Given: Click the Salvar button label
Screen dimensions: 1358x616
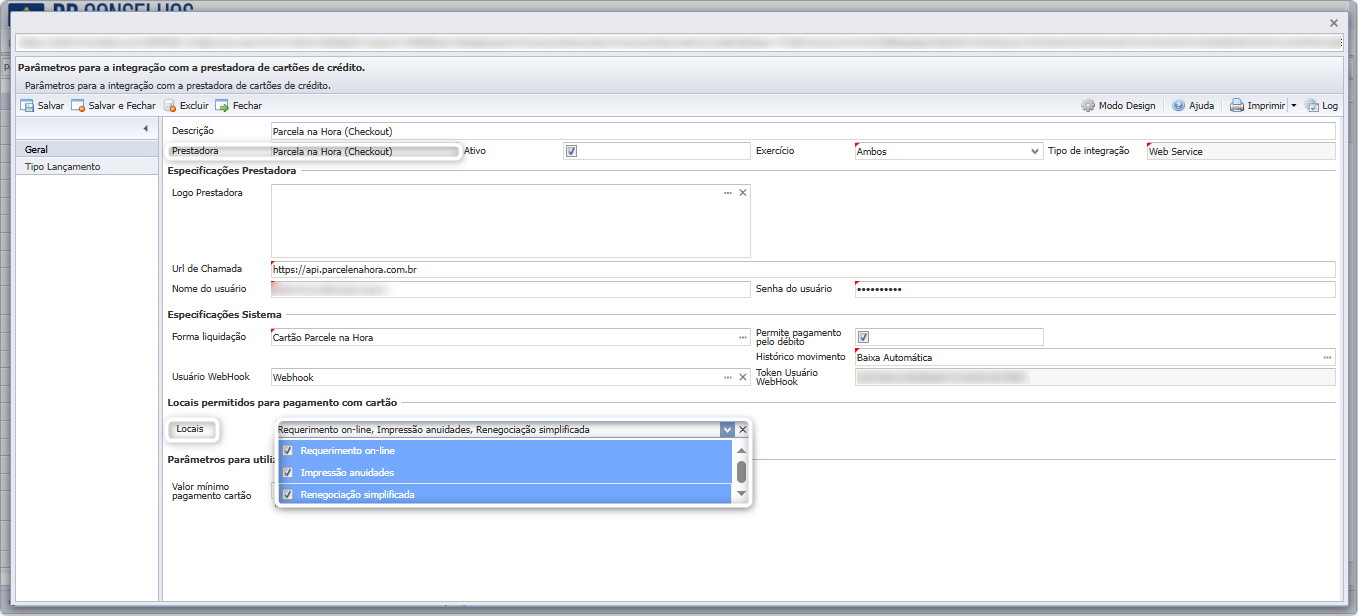Looking at the screenshot, I should (51, 105).
